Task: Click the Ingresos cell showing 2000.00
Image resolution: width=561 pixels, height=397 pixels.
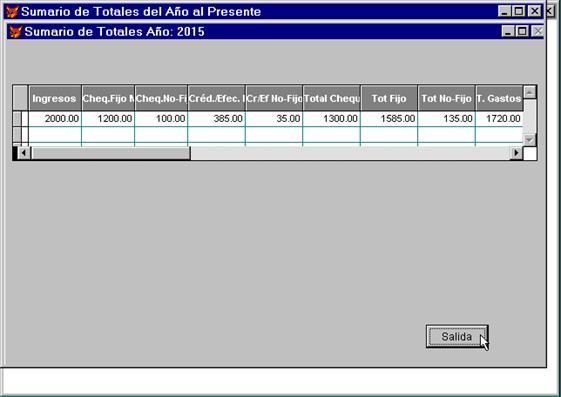Action: [55, 119]
